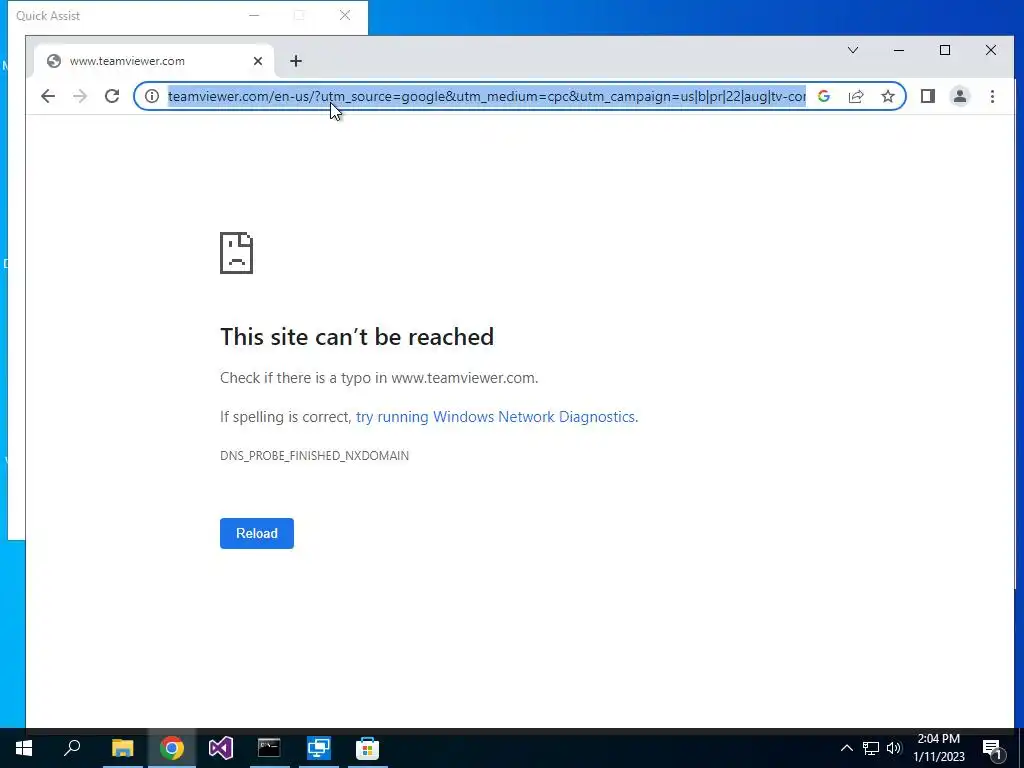Open the volume control in system tray
Screen dimensions: 1024x768
(x=894, y=748)
